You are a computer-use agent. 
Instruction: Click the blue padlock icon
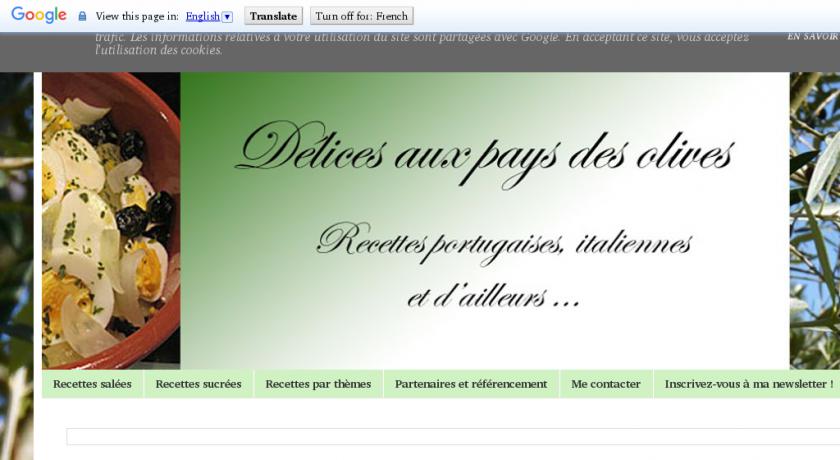coord(82,16)
